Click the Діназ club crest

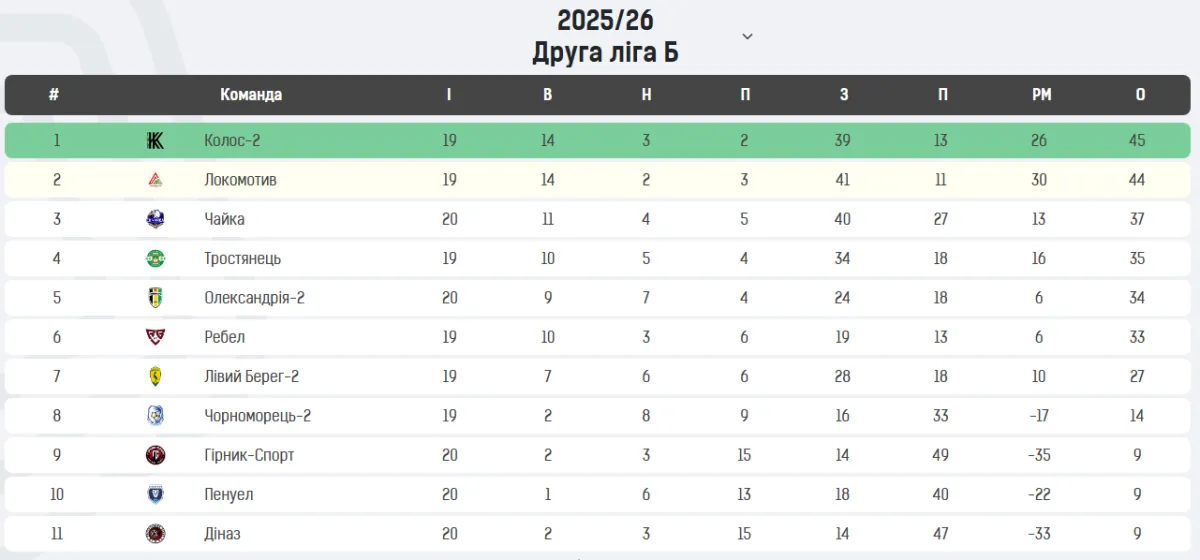coord(155,533)
